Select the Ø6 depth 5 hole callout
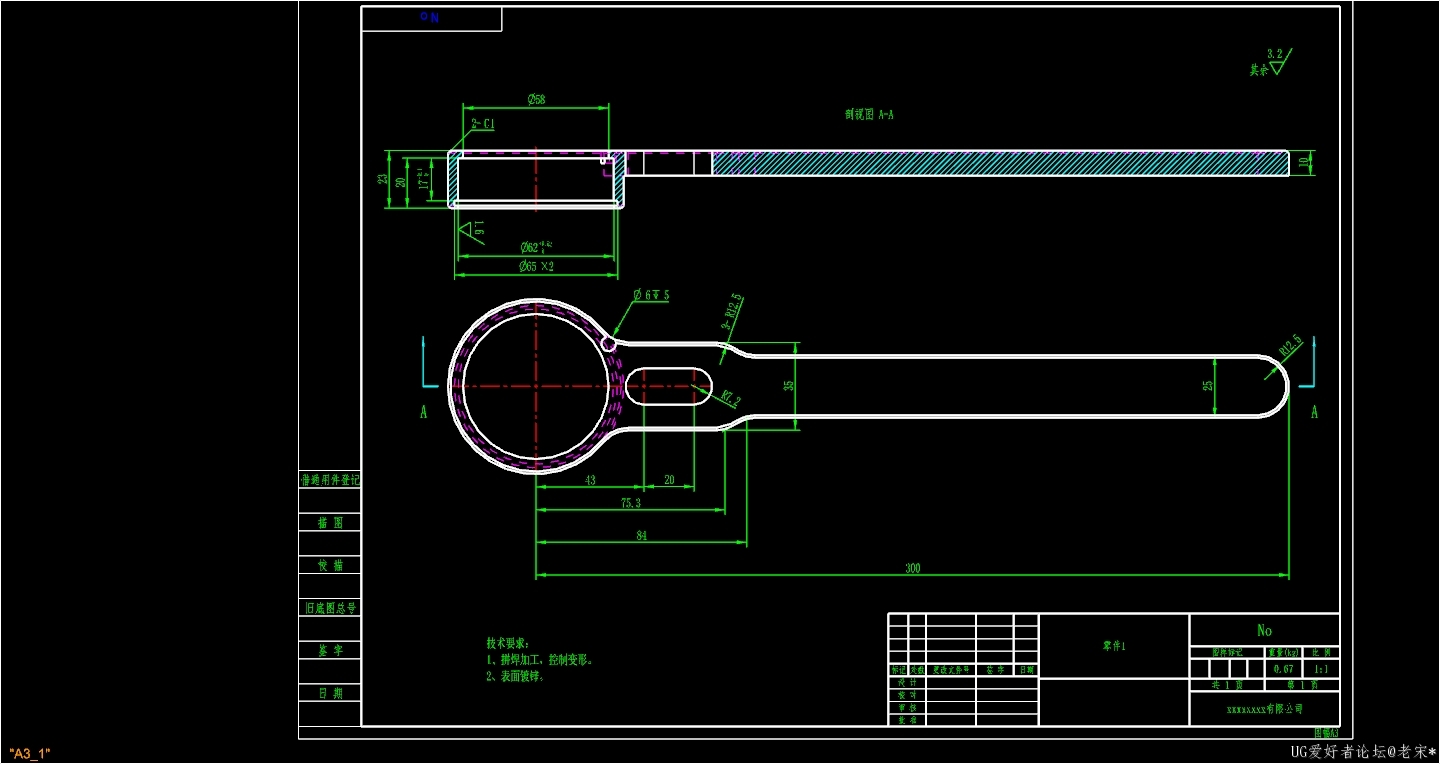This screenshot has height=764, width=1440. pos(651,295)
